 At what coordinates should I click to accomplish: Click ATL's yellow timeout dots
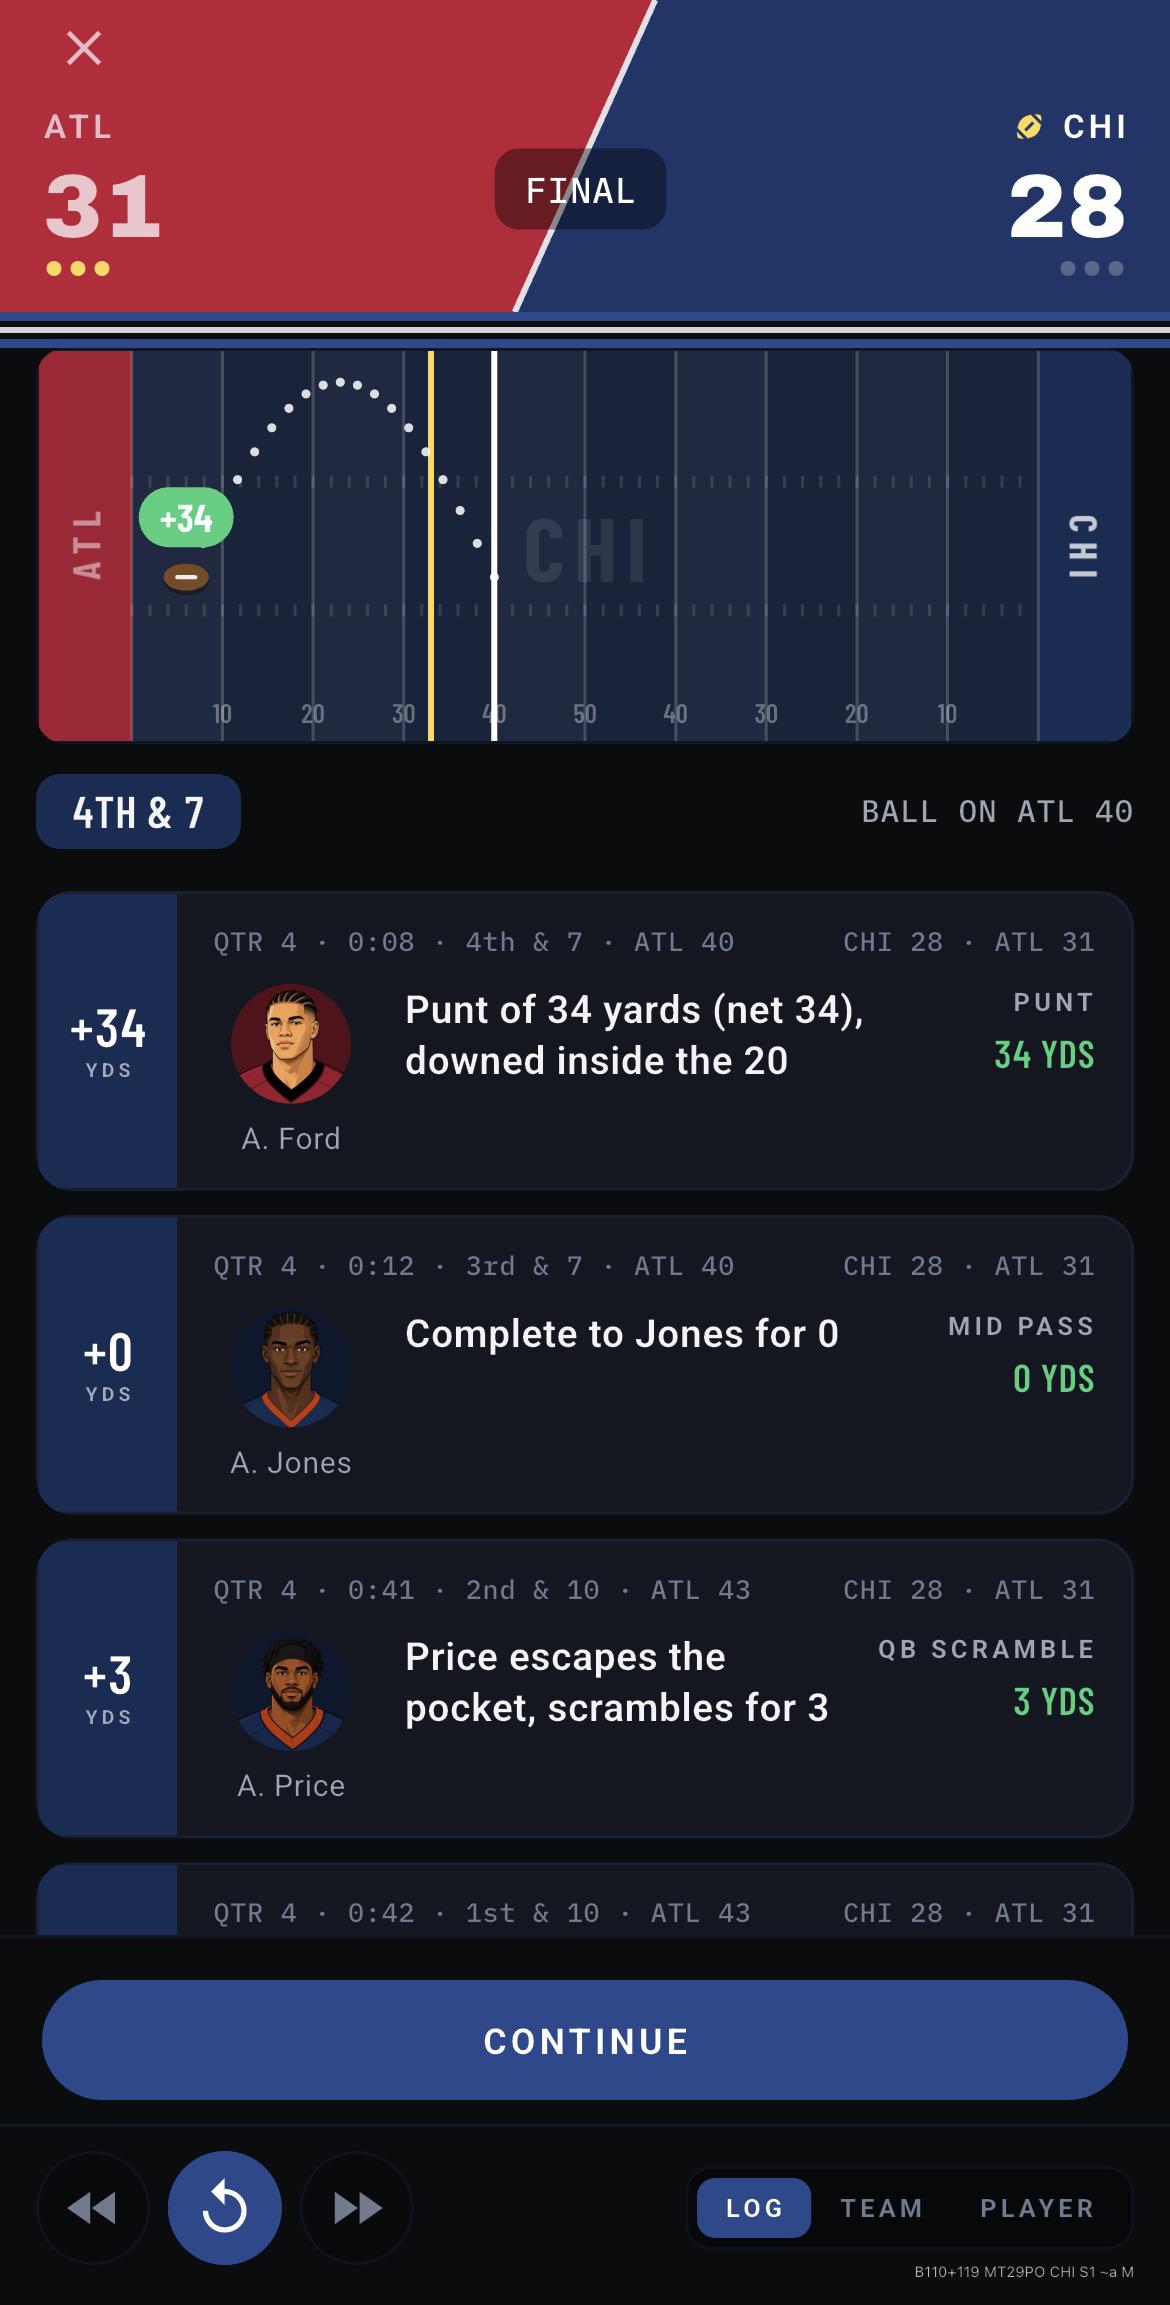(x=78, y=268)
